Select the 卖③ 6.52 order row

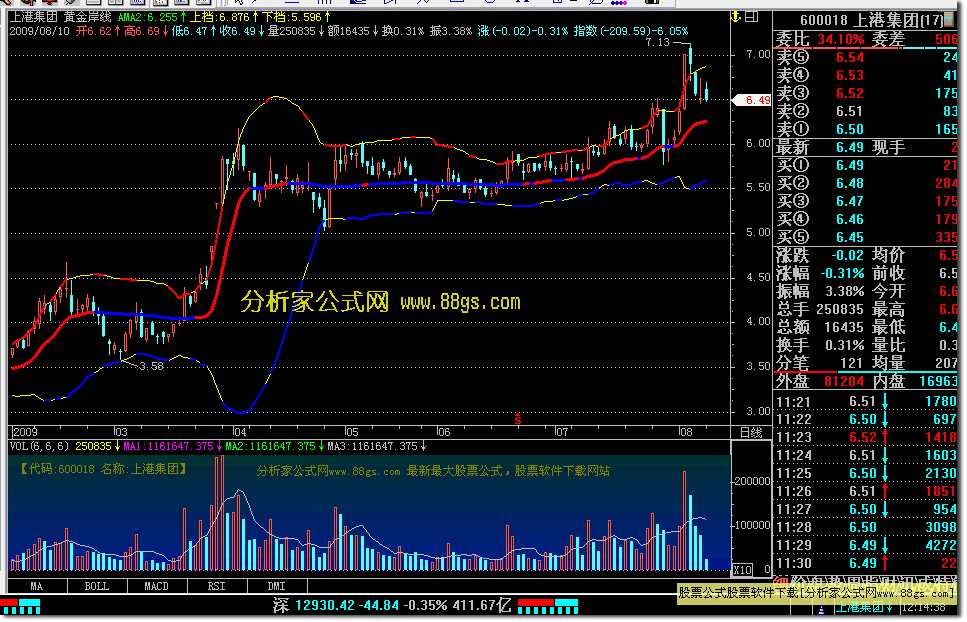coord(866,93)
